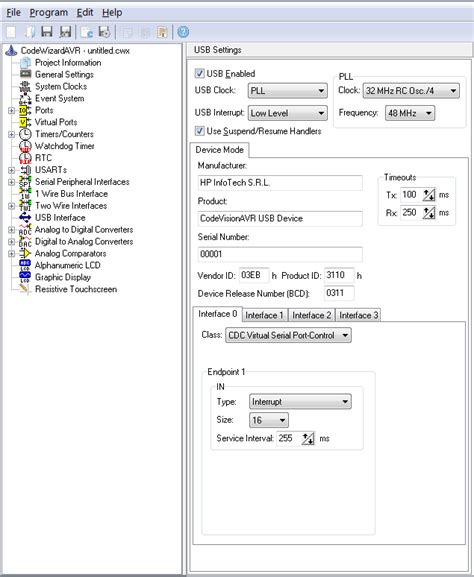Screen dimensions: 474x577
Task: Open the USB Clock PLL dropdown
Action: pos(287,91)
